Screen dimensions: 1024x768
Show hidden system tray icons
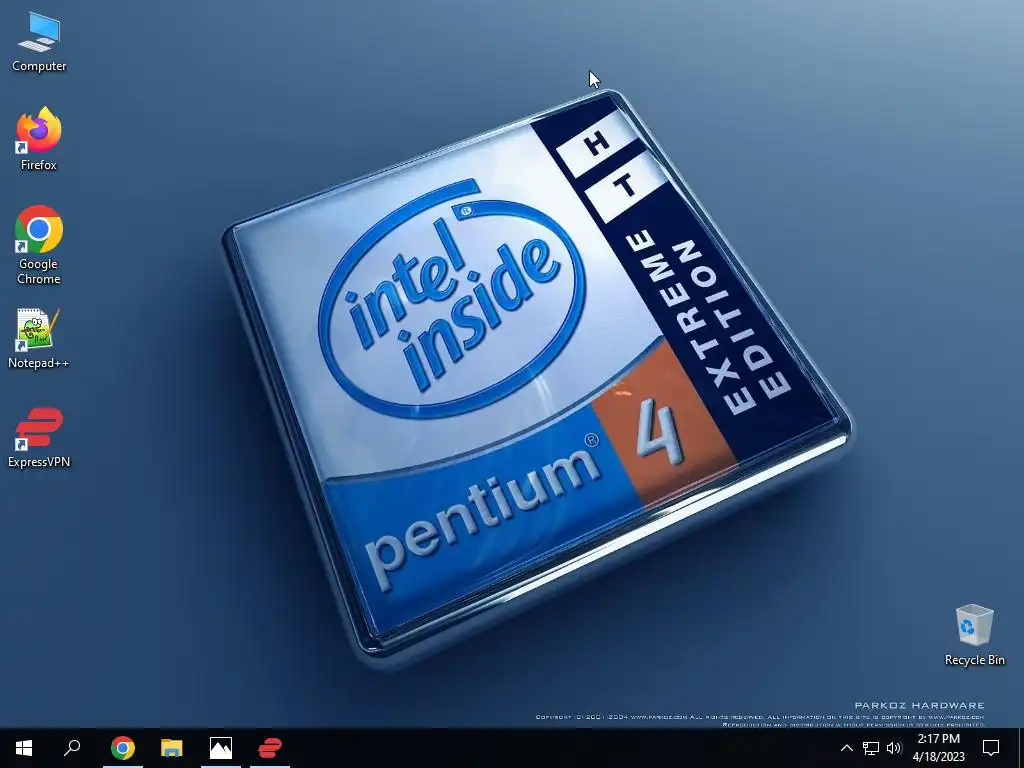click(846, 748)
